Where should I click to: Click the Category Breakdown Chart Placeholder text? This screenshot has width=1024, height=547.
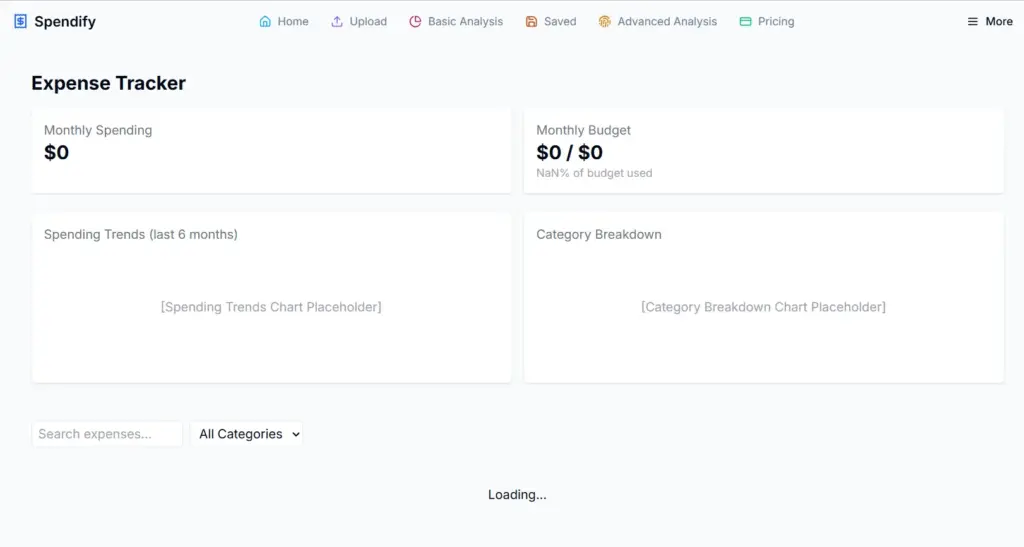763,307
